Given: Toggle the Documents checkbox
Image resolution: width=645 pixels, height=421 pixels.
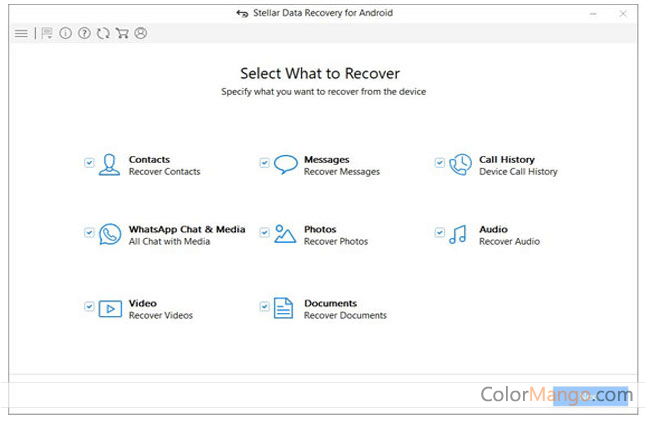Looking at the screenshot, I should click(x=264, y=307).
